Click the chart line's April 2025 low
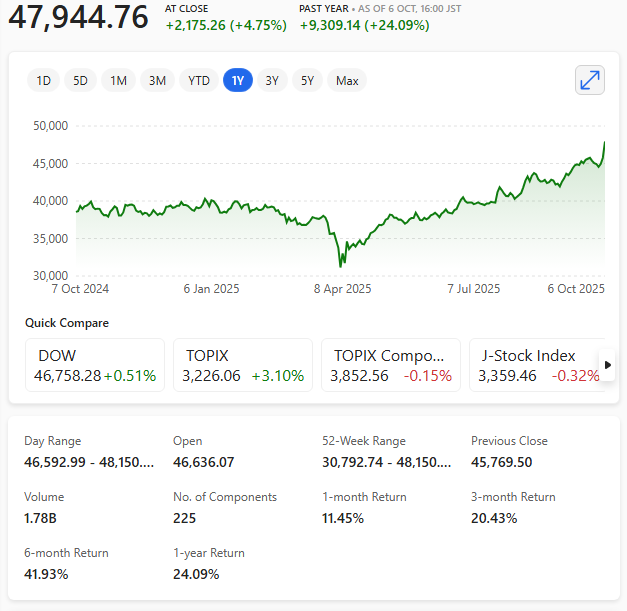This screenshot has height=611, width=627. [341, 266]
